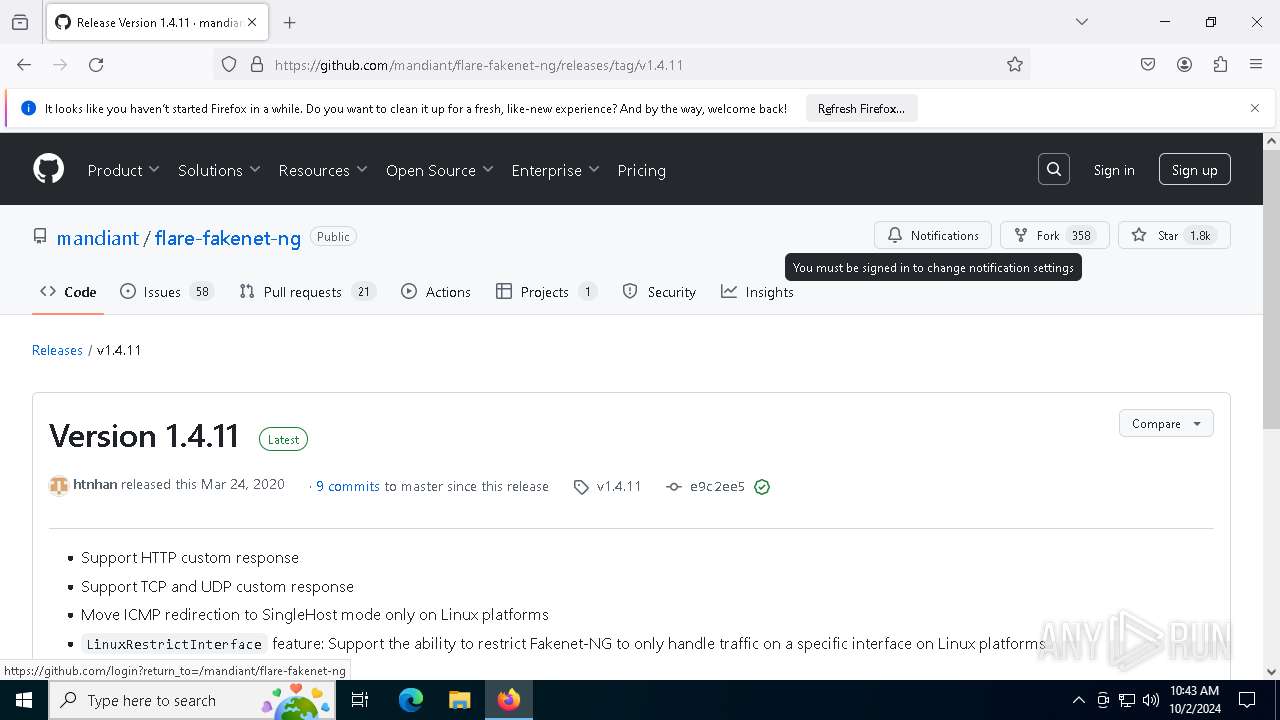
Task: Open a new tab with plus icon
Action: click(290, 22)
